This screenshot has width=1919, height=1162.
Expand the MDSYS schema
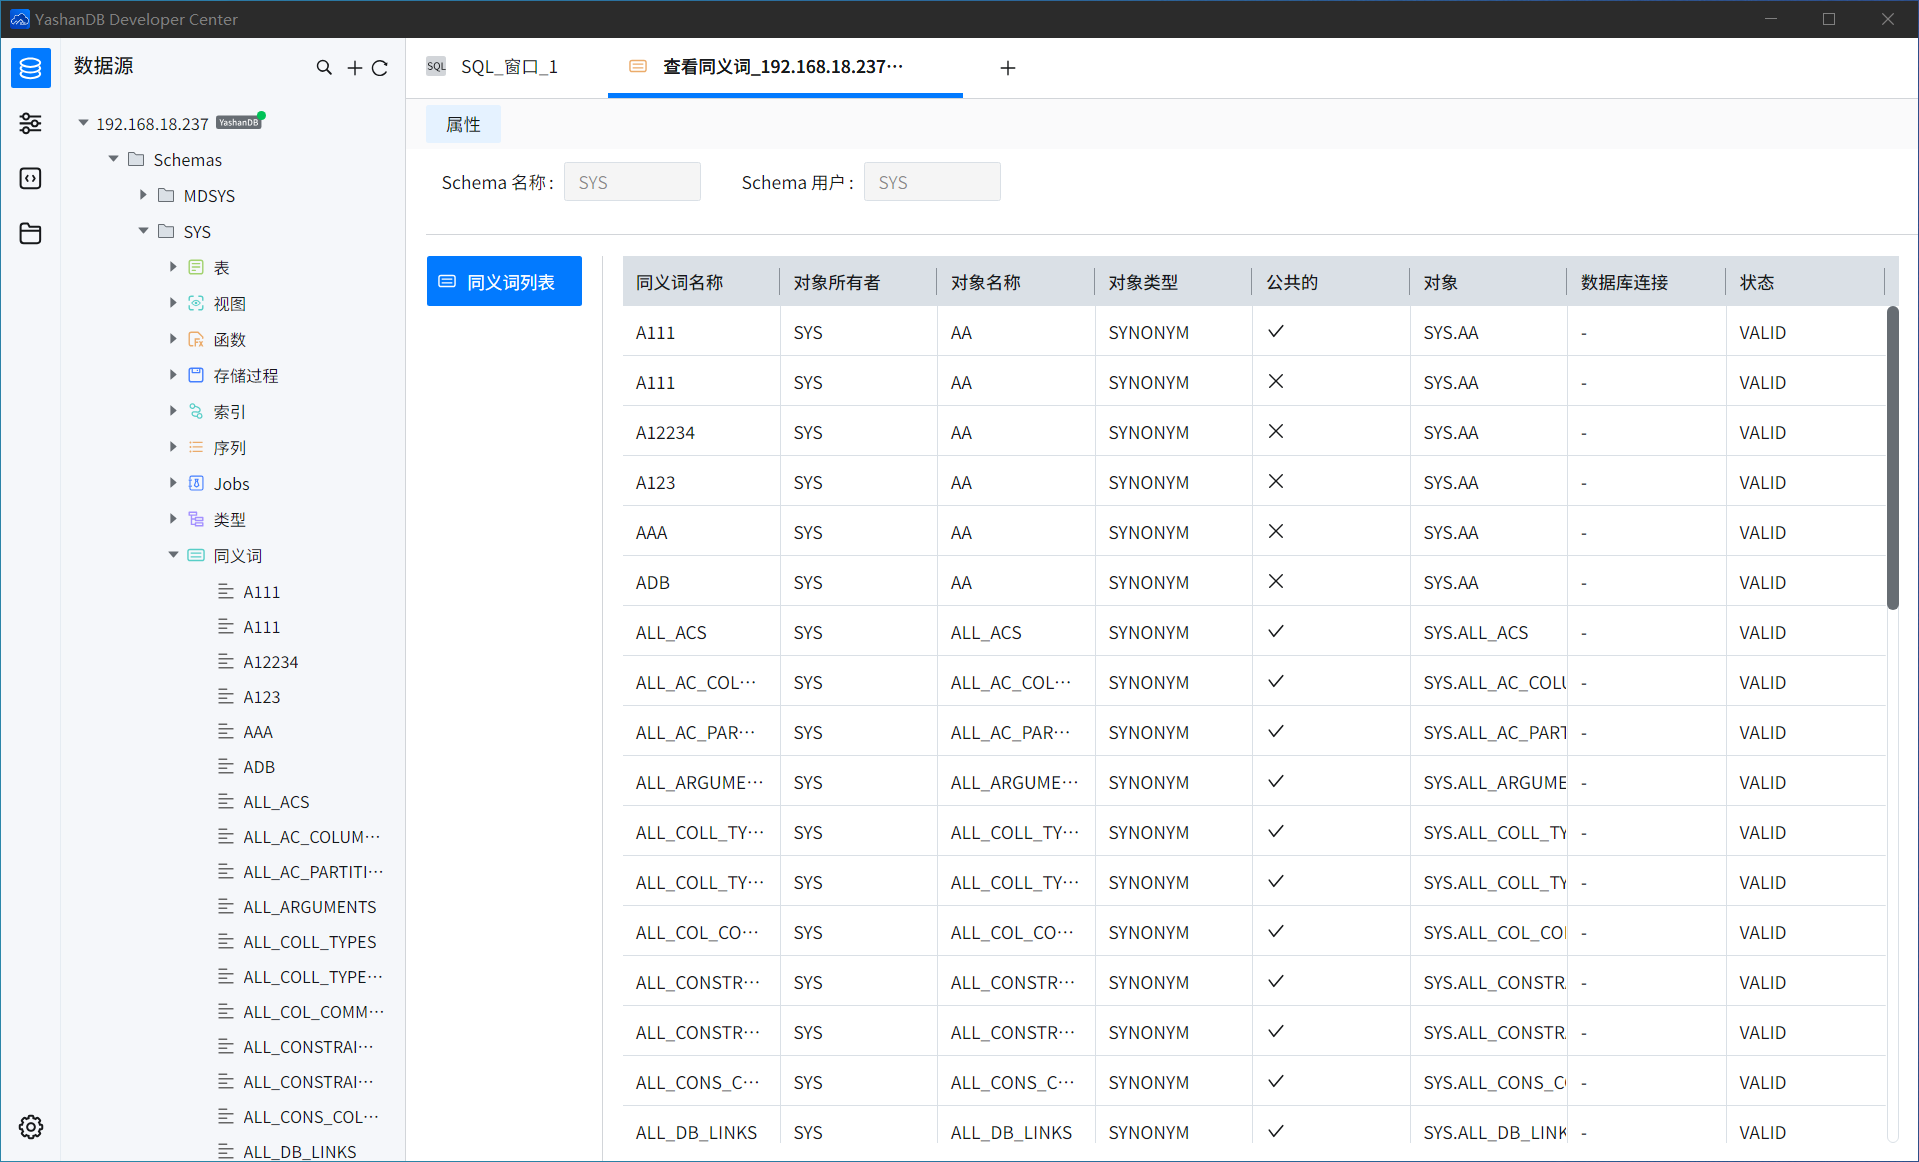(143, 195)
